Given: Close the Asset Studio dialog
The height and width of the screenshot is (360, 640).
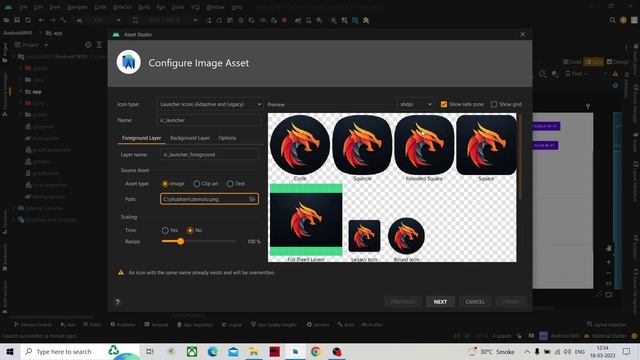Looking at the screenshot, I should (522, 35).
